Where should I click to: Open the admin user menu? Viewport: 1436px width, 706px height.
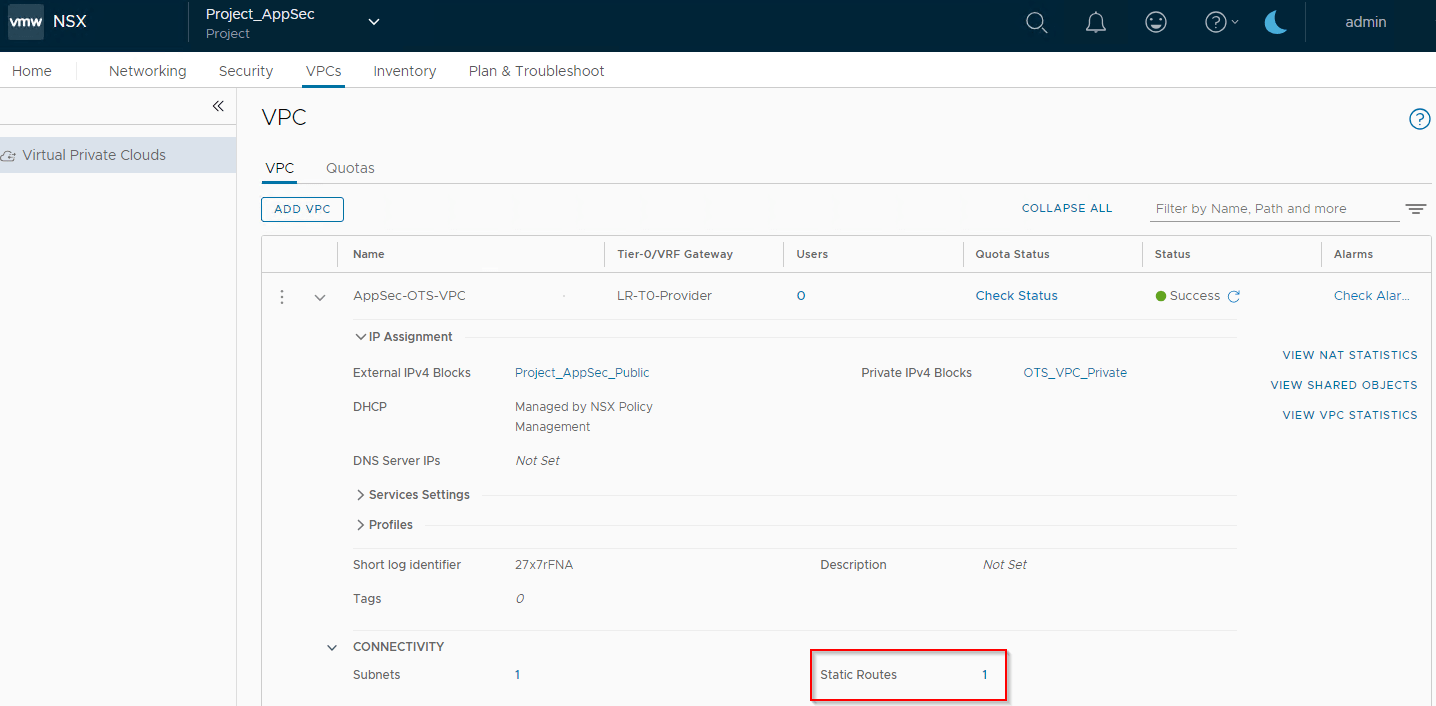pos(1365,22)
